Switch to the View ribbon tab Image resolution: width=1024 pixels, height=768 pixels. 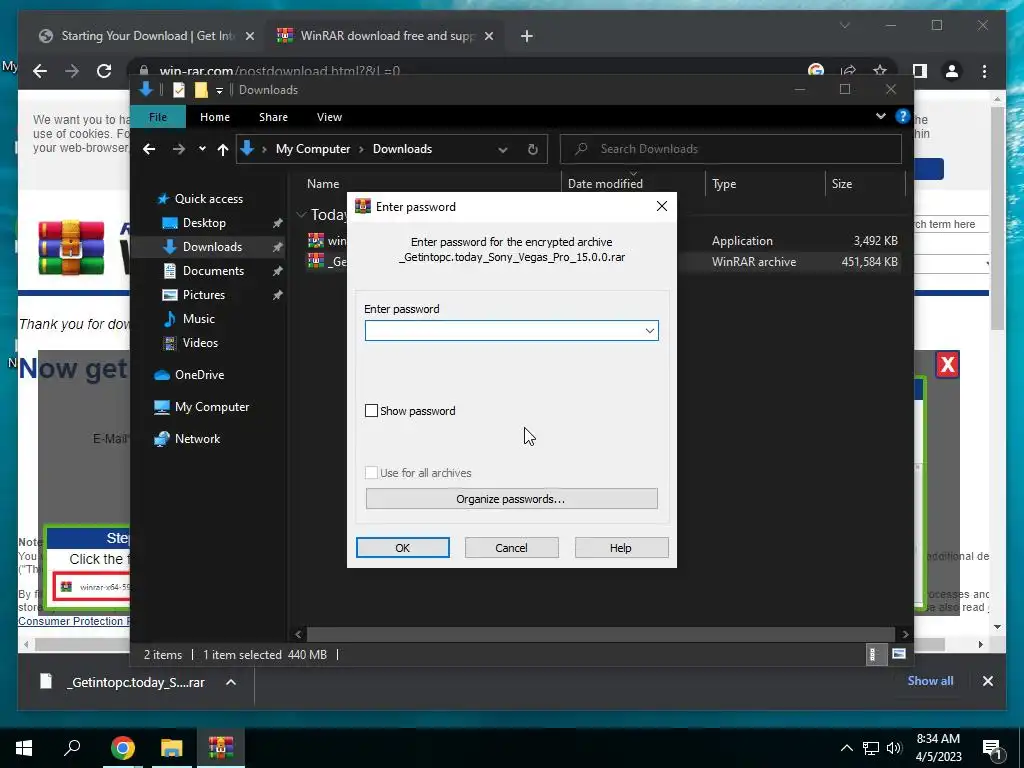(x=329, y=117)
